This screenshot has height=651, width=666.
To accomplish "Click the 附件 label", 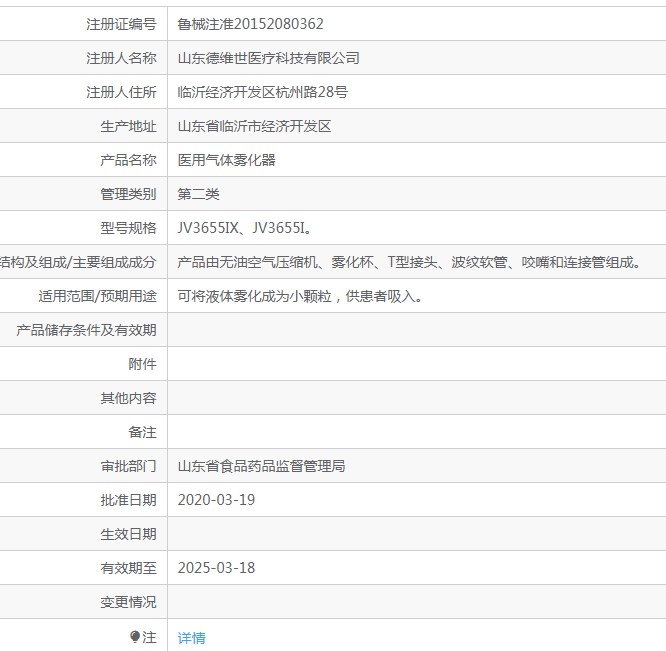I will coord(142,364).
